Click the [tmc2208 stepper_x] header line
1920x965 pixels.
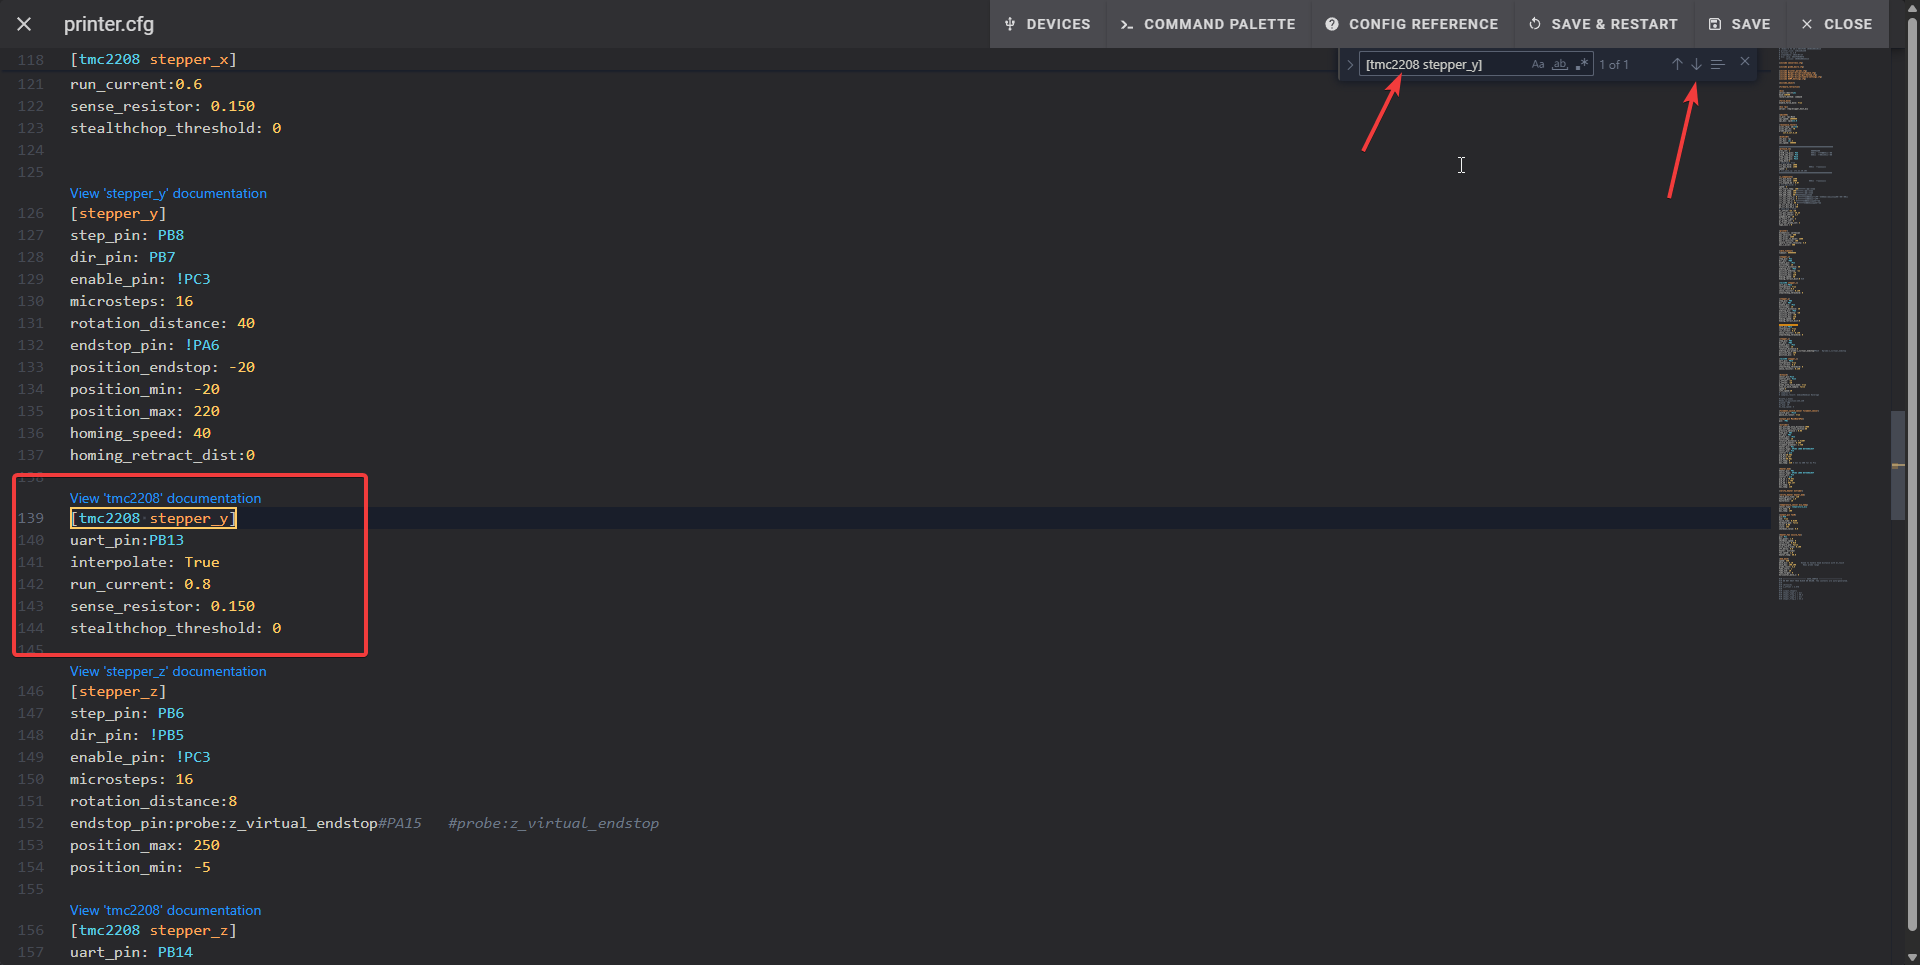click(153, 59)
